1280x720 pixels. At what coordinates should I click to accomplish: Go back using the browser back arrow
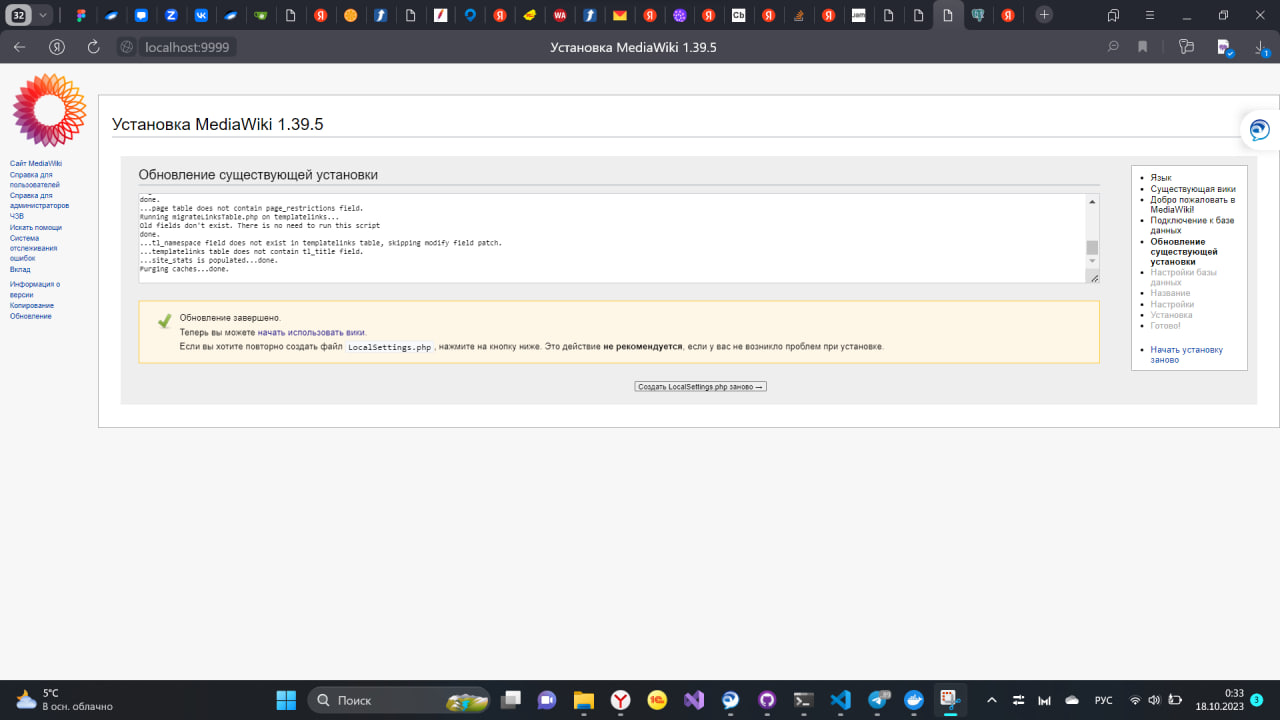pyautogui.click(x=20, y=47)
